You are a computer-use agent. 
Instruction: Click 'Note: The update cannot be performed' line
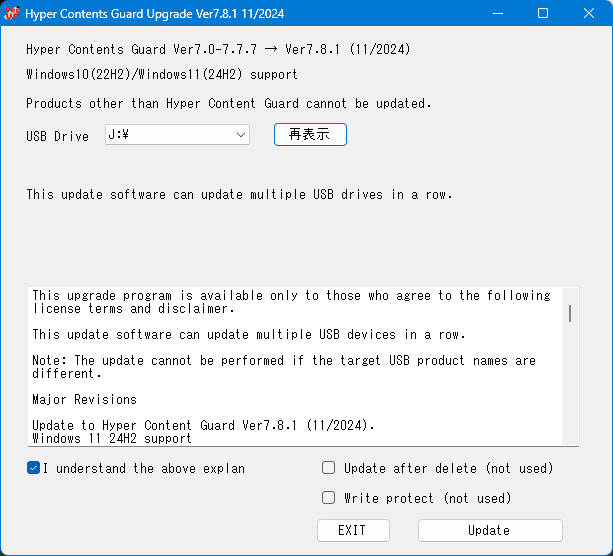[284, 360]
